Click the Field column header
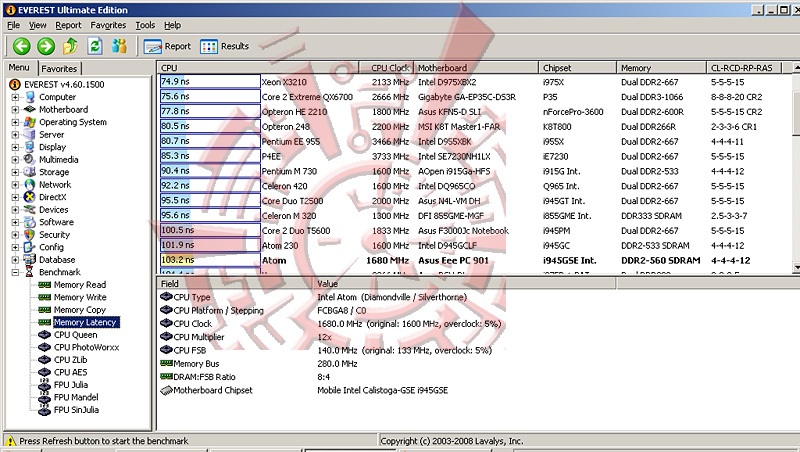 pos(235,284)
